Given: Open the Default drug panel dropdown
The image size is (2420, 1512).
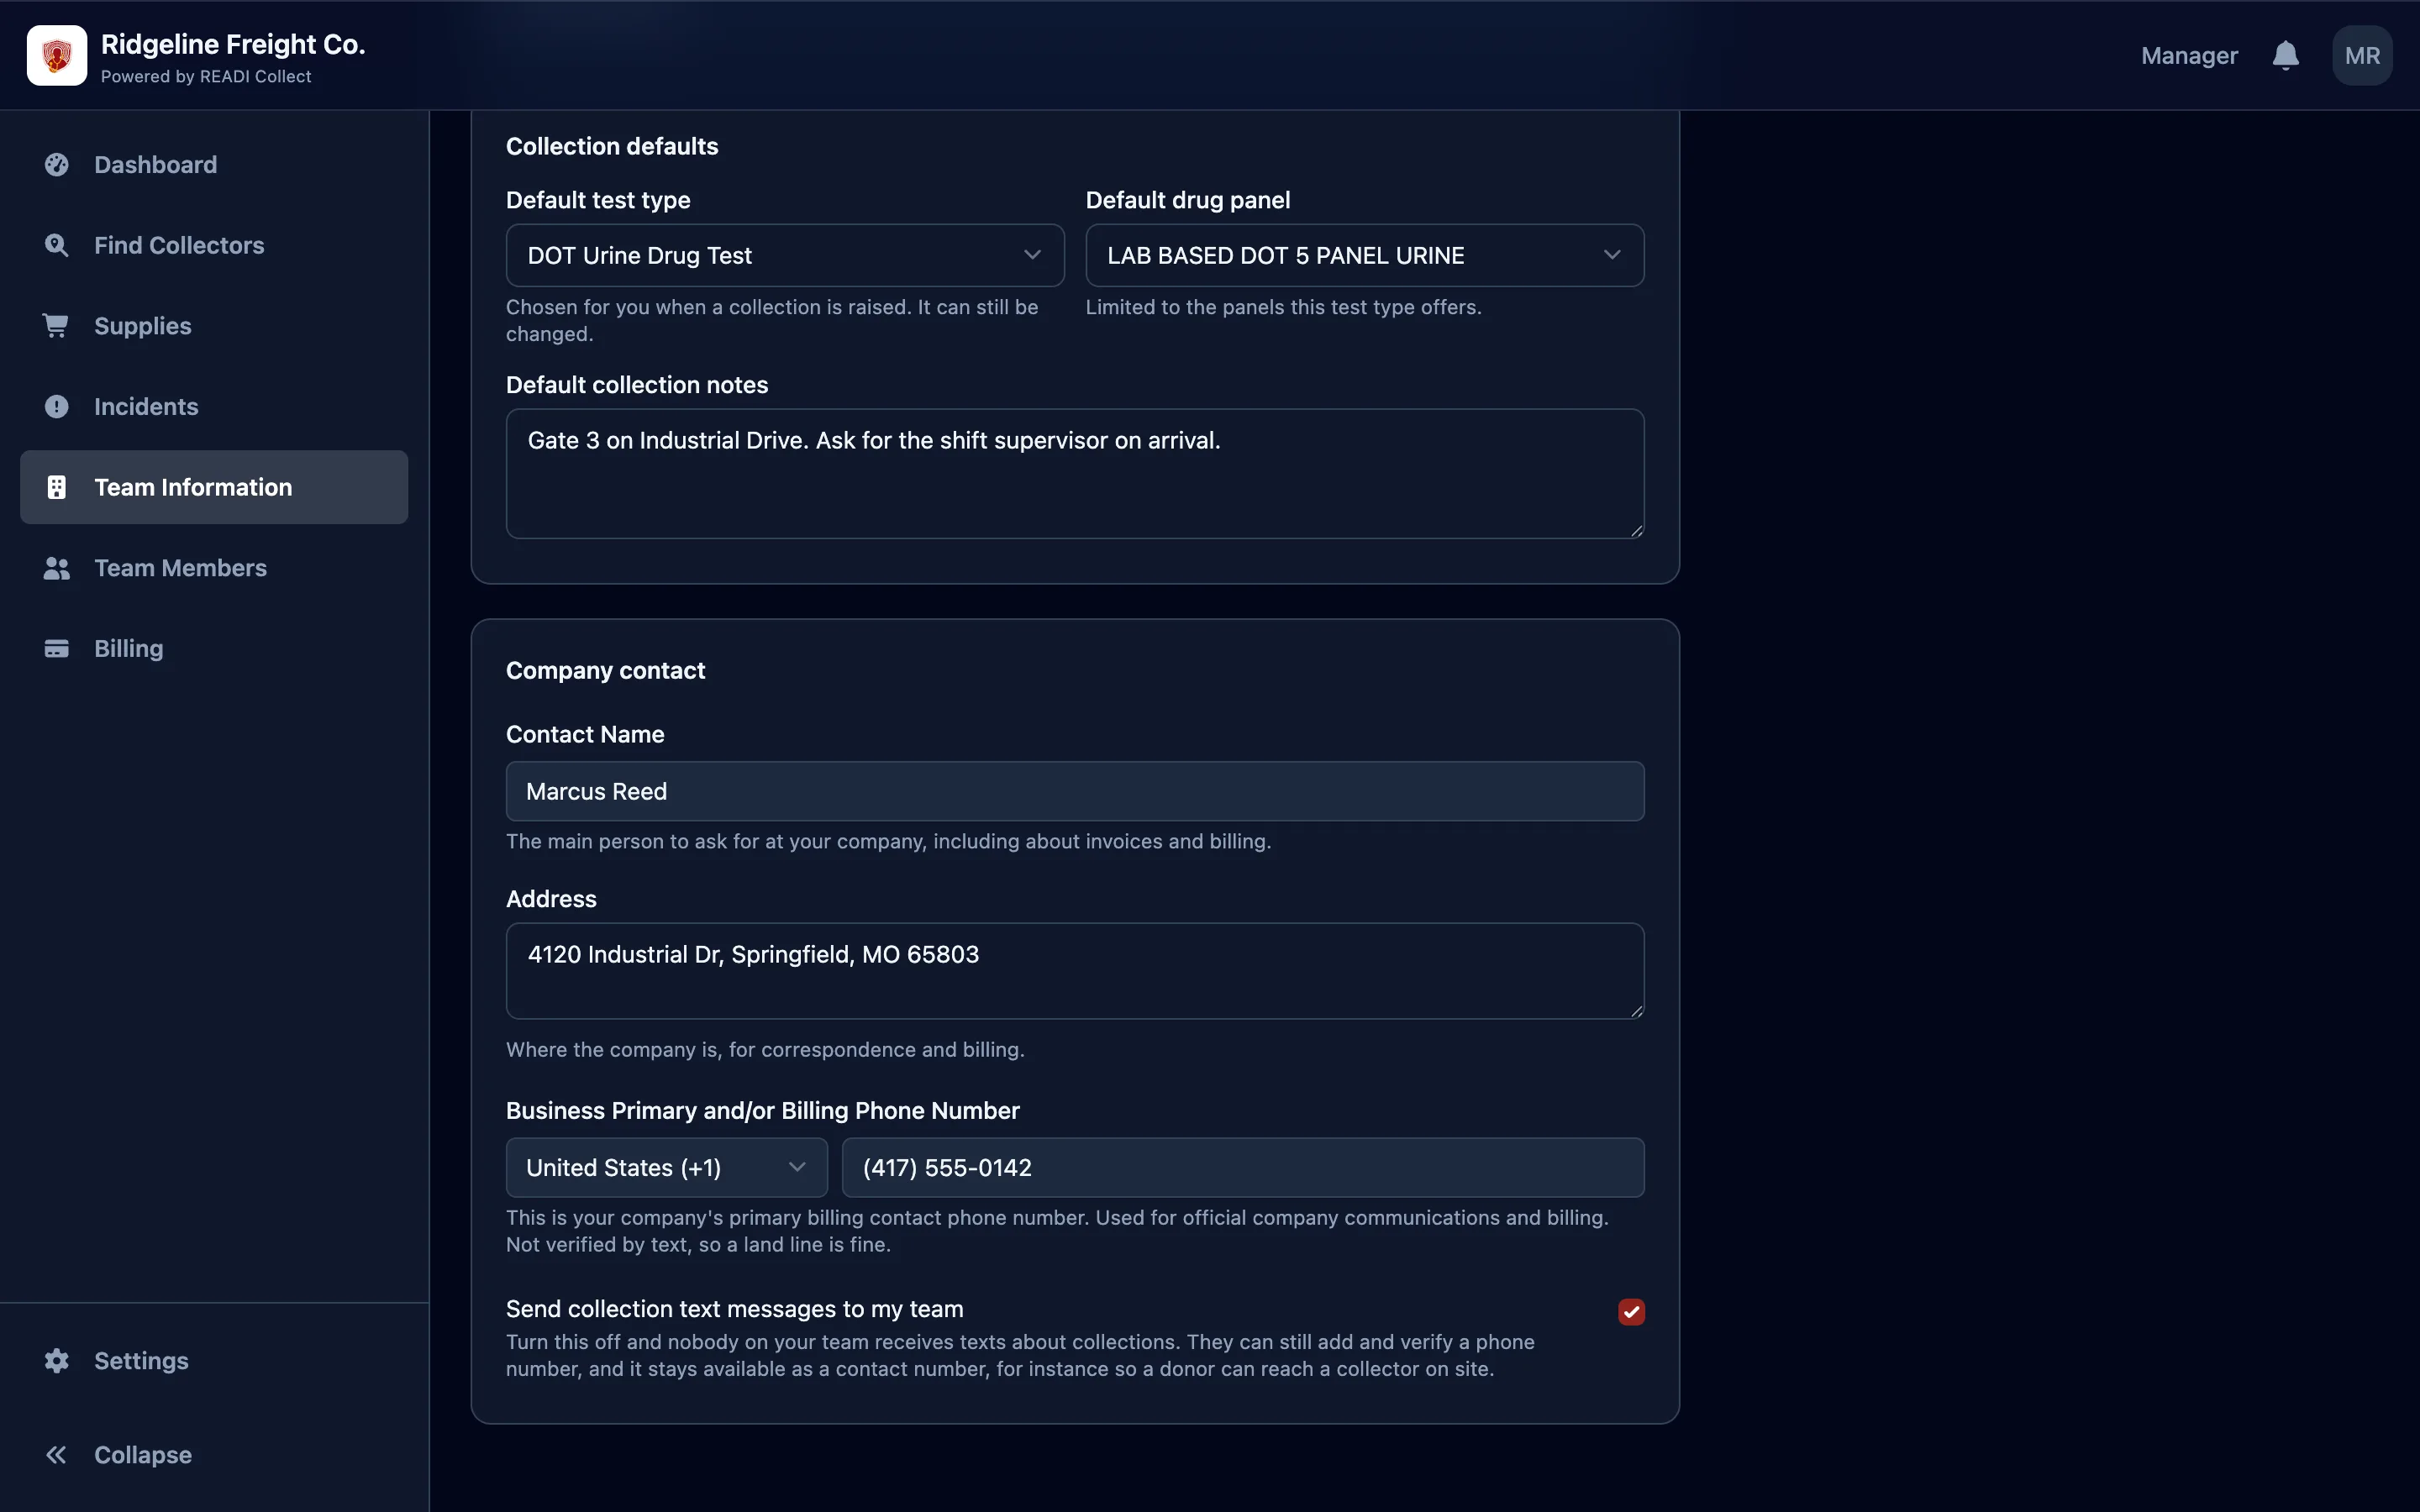Looking at the screenshot, I should [1365, 256].
